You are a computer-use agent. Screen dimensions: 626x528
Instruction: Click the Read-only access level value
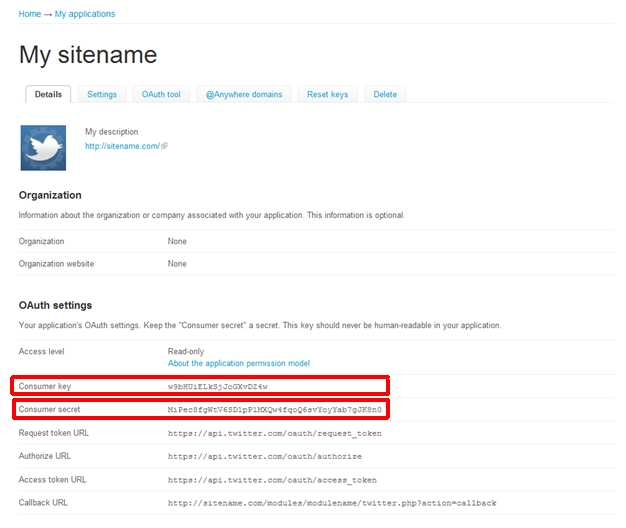click(186, 351)
